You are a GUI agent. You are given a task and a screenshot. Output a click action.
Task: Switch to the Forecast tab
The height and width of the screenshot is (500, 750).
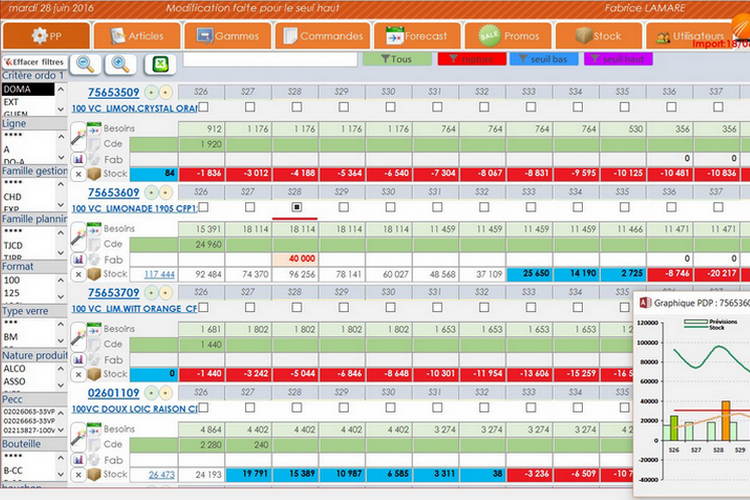416,36
